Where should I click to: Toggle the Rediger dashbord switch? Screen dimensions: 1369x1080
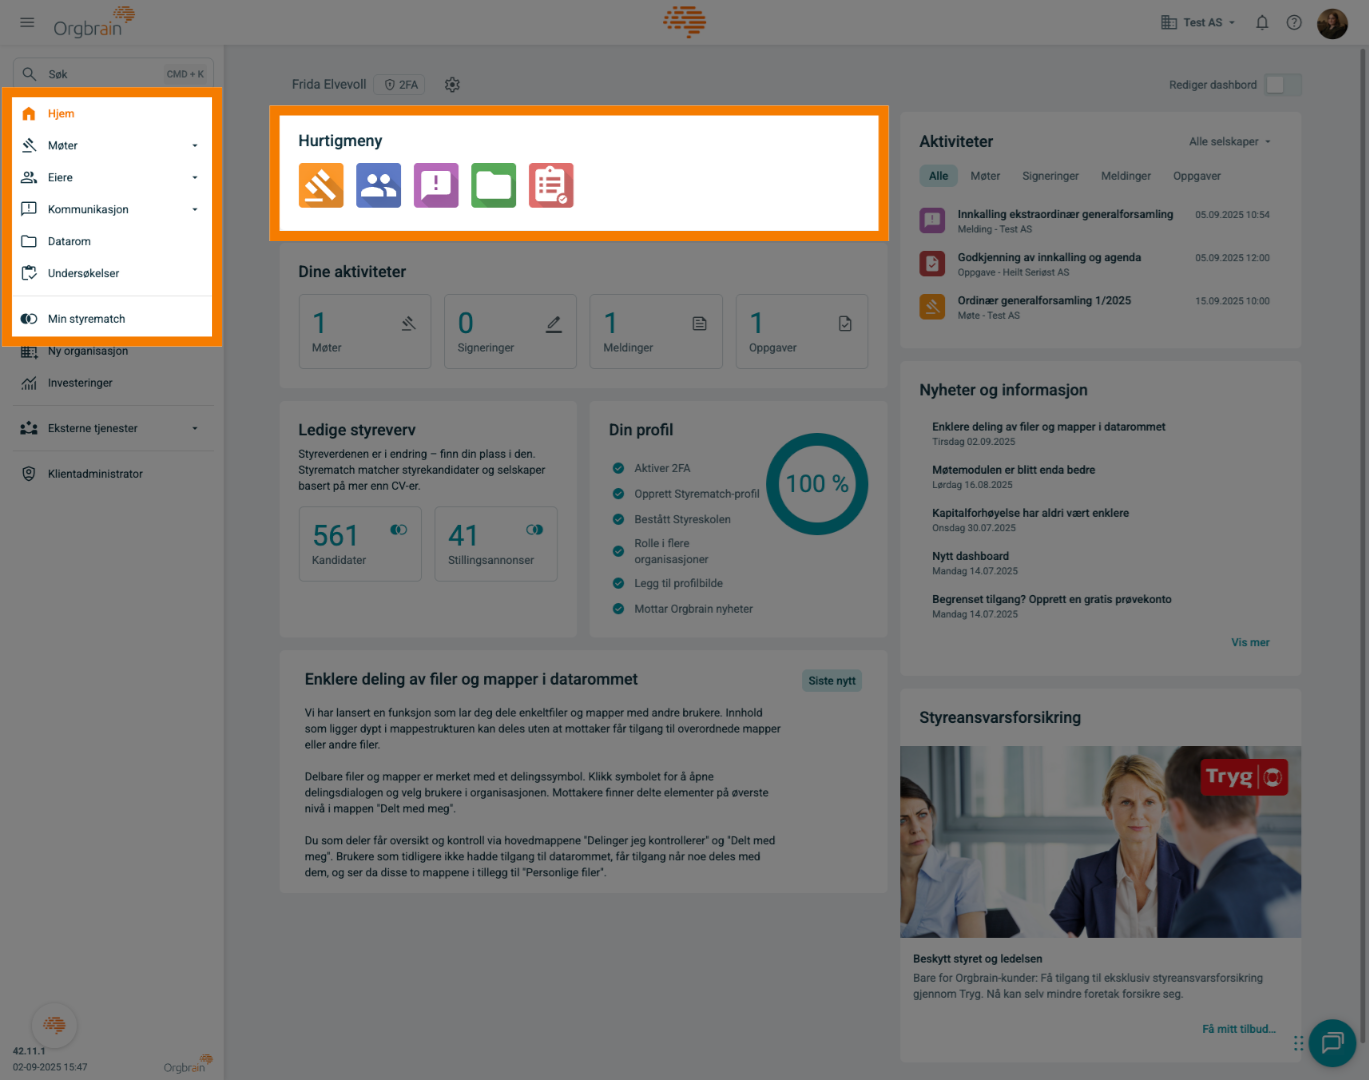coord(1283,85)
